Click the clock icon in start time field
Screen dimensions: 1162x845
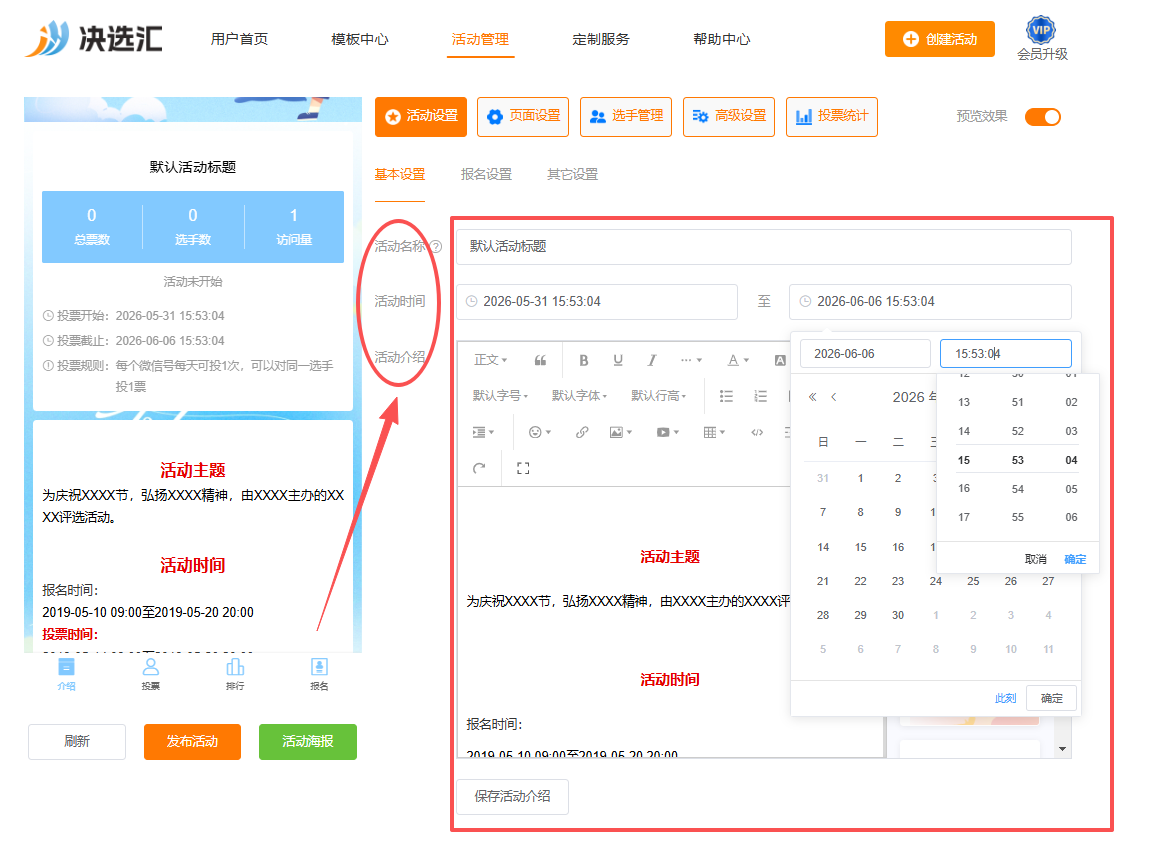(471, 302)
